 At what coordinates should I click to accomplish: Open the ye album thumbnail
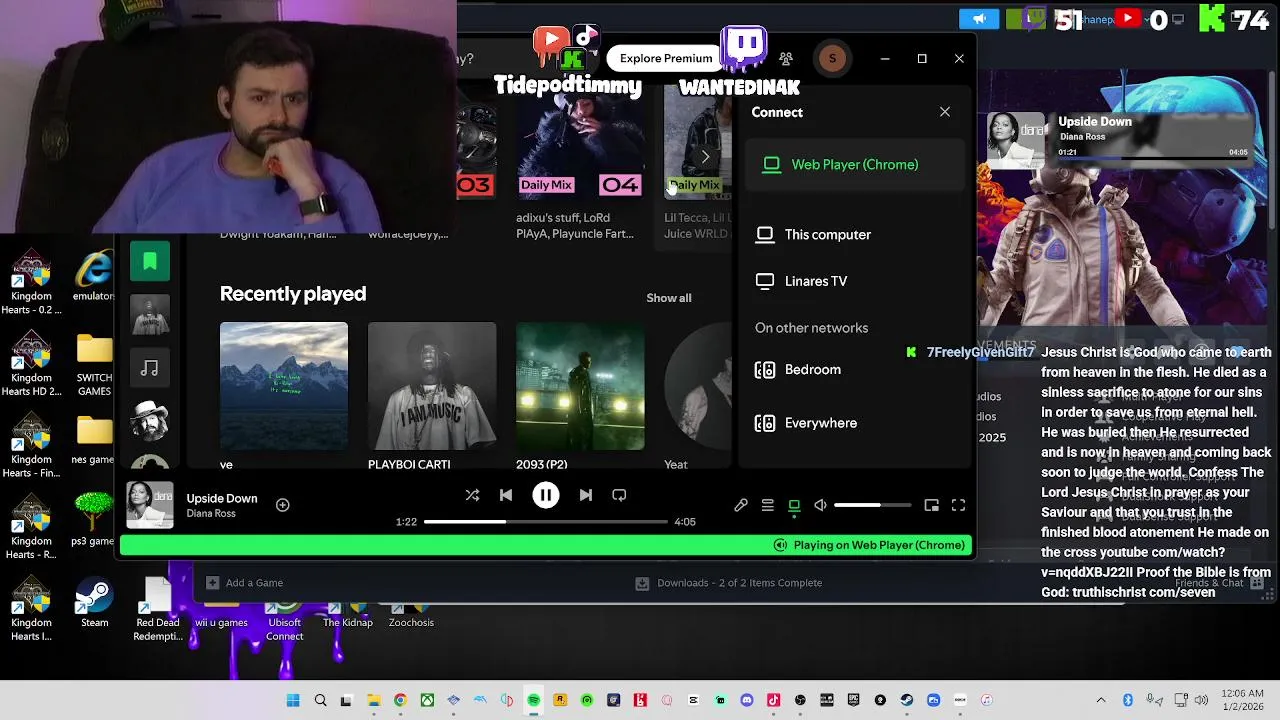(284, 386)
